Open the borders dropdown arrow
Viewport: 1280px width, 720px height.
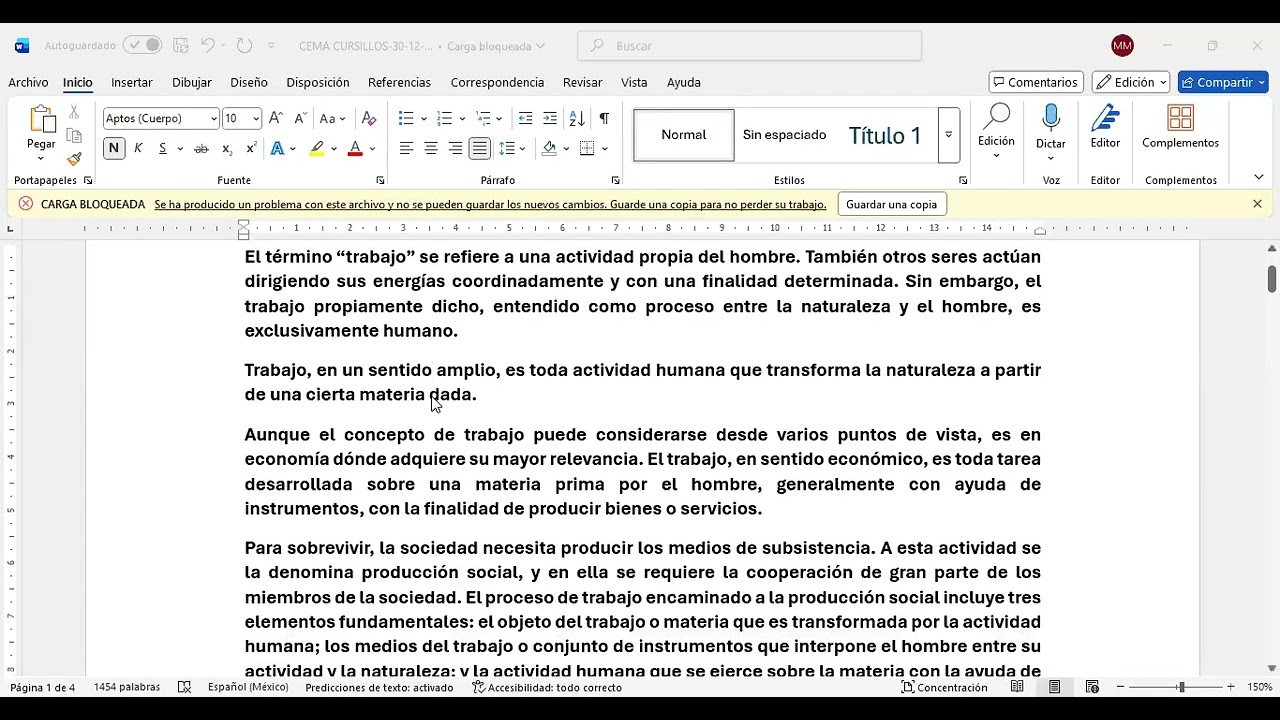point(605,149)
